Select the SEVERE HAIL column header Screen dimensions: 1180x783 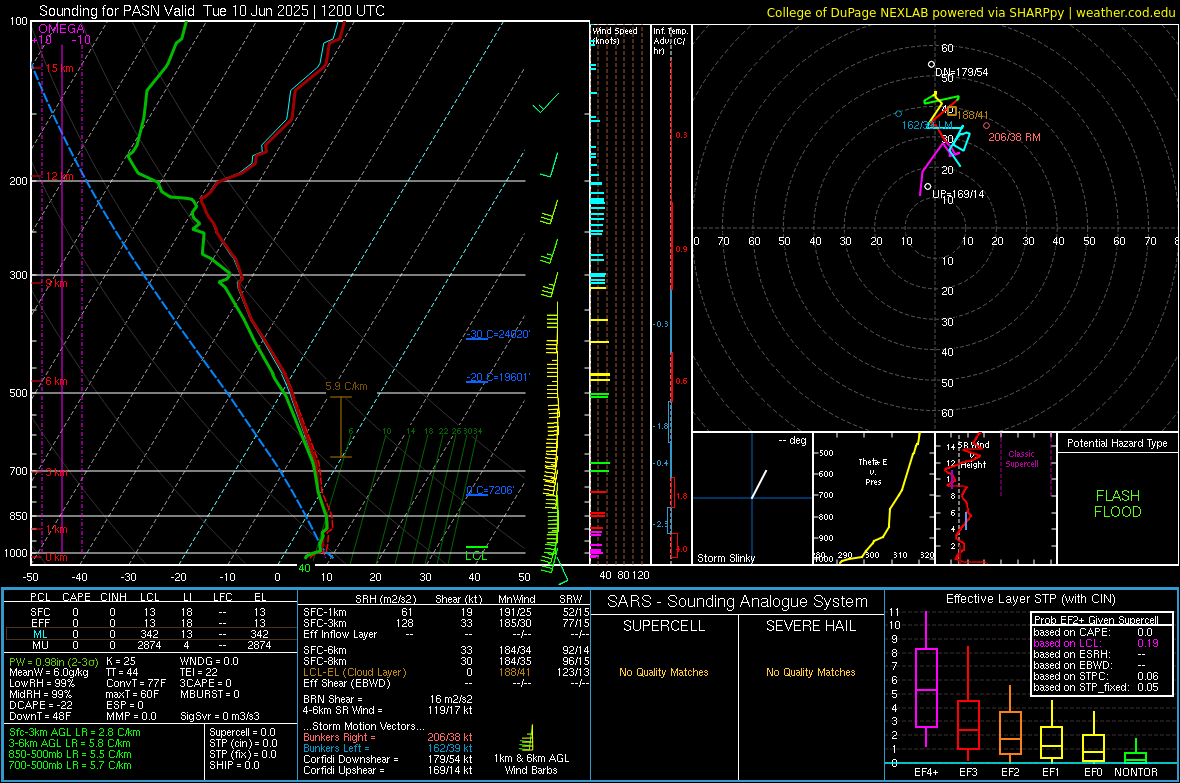[x=810, y=626]
